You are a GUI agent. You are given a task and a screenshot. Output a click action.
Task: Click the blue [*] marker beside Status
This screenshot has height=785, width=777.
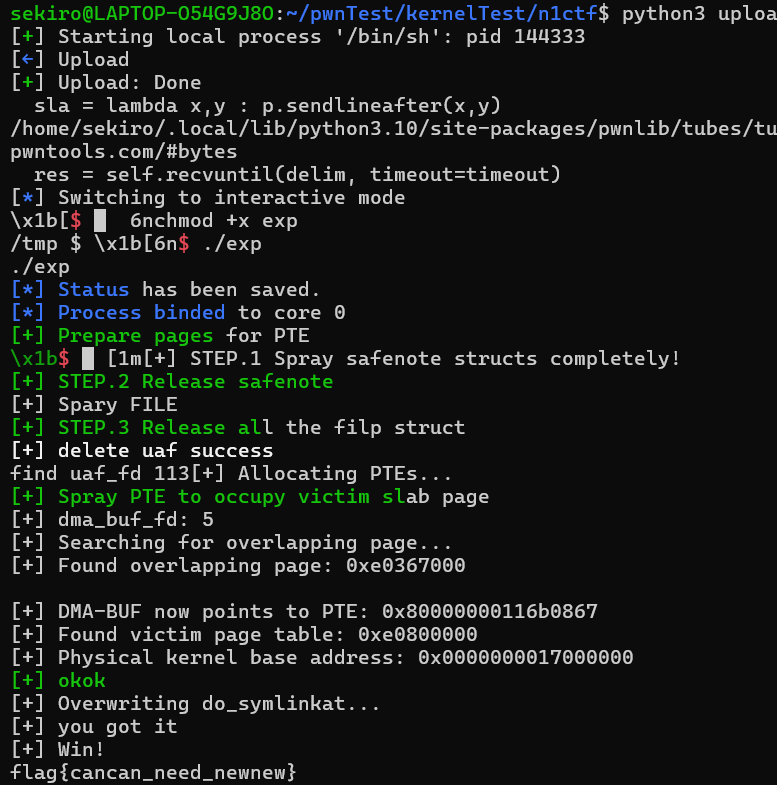point(28,290)
